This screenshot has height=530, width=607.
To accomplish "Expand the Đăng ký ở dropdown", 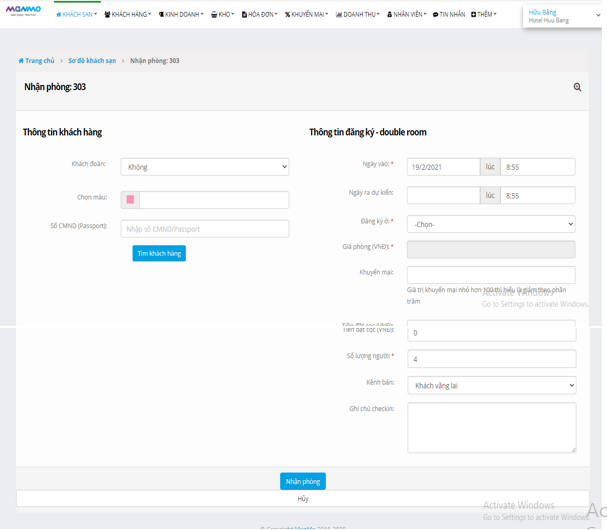I will coord(490,224).
